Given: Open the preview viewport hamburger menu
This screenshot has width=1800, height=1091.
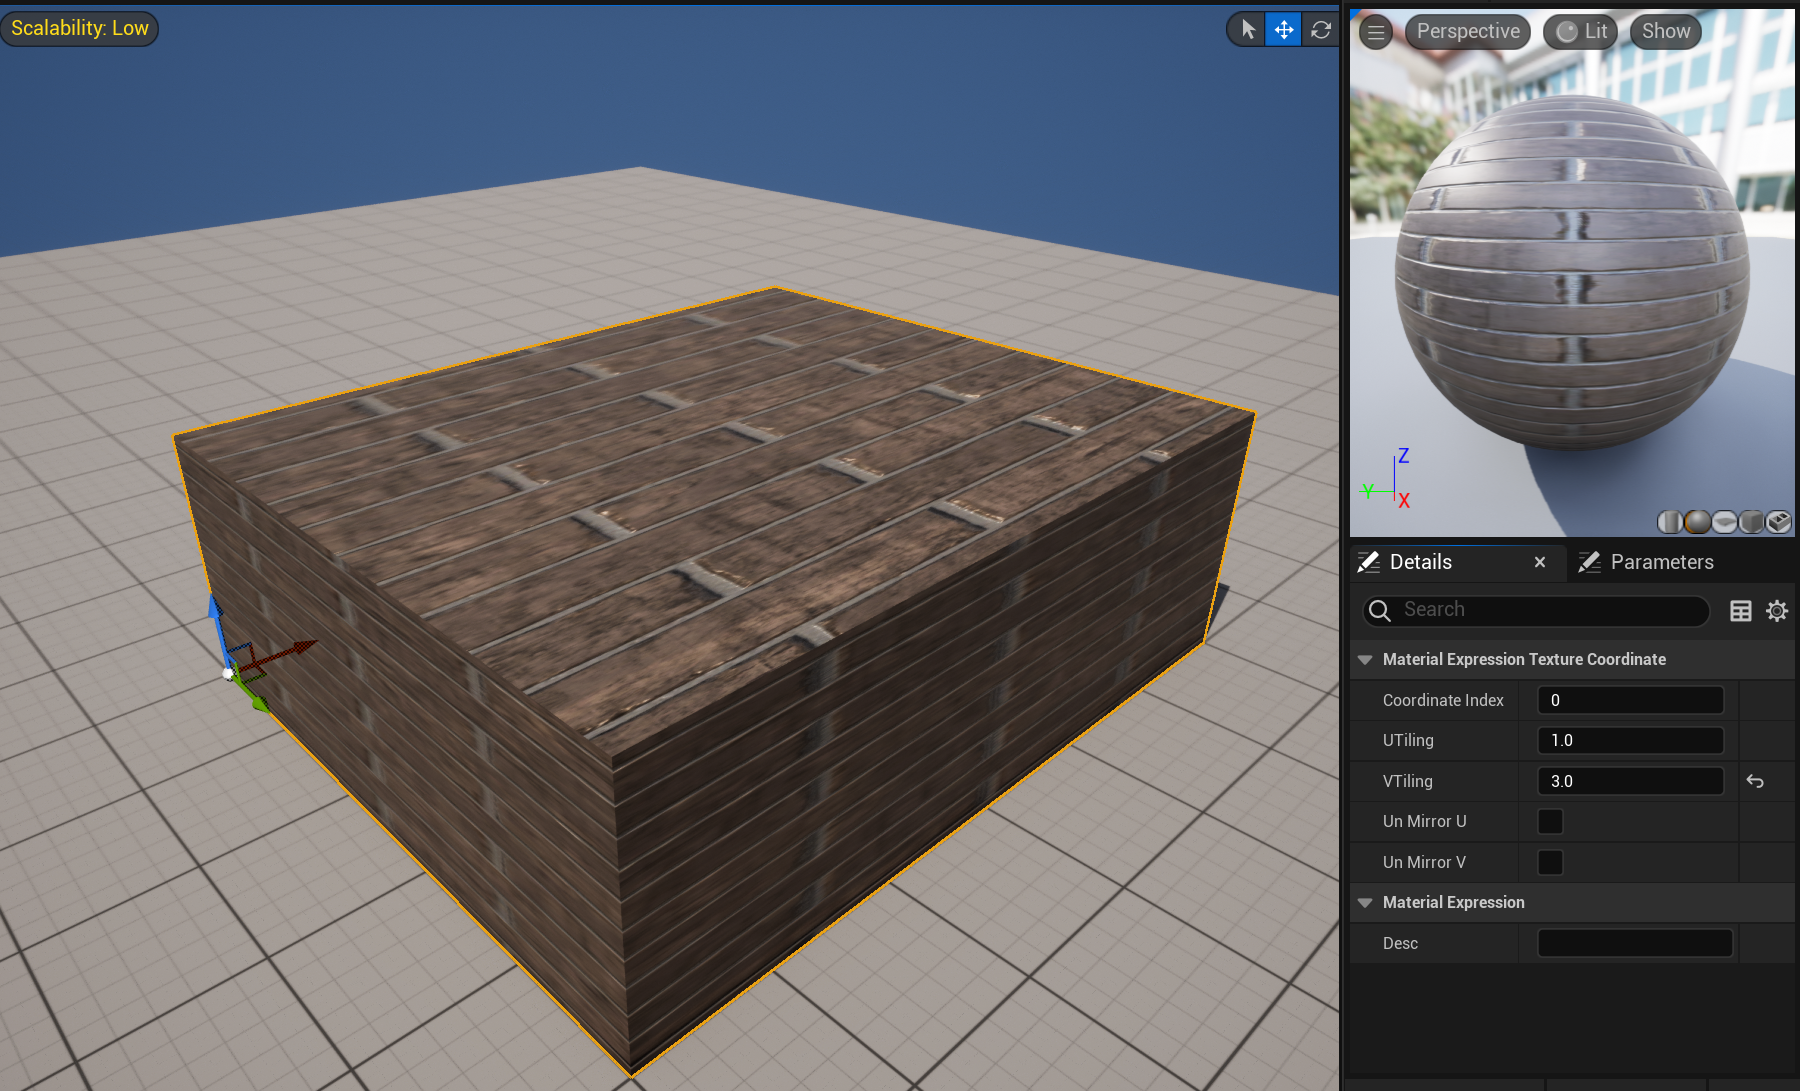Looking at the screenshot, I should [1376, 32].
